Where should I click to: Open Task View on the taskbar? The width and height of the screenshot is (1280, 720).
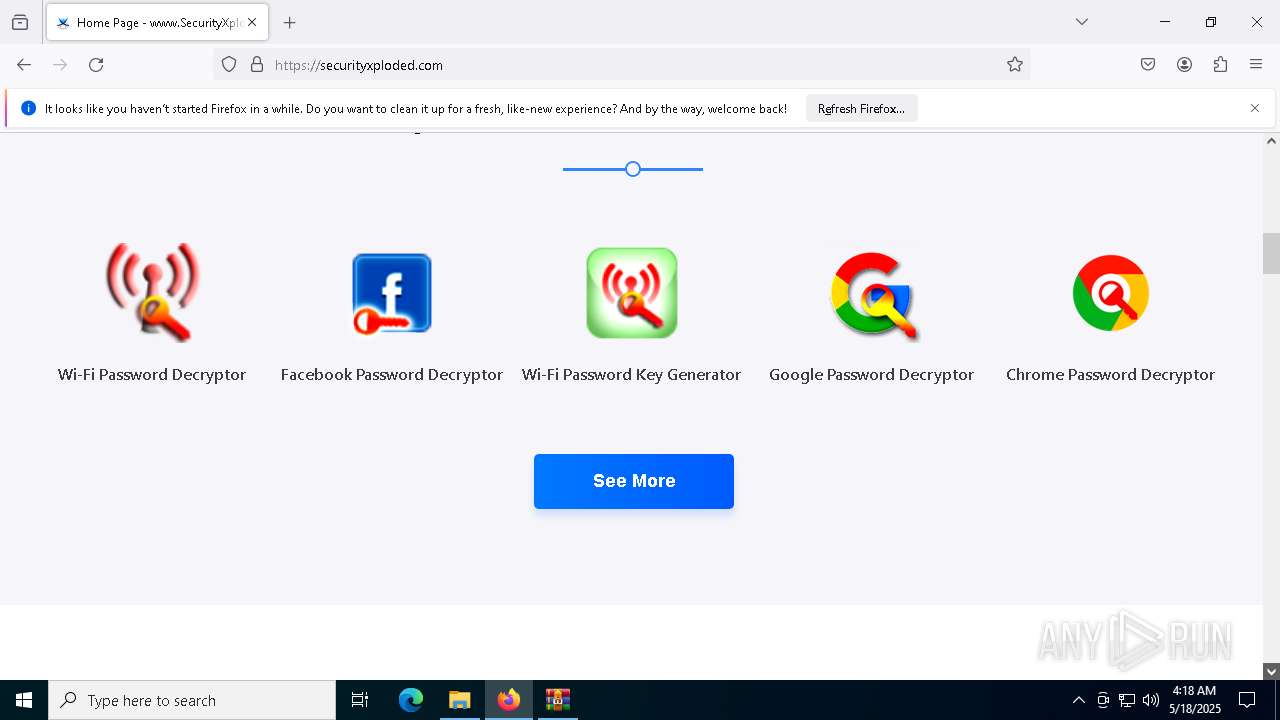tap(360, 700)
